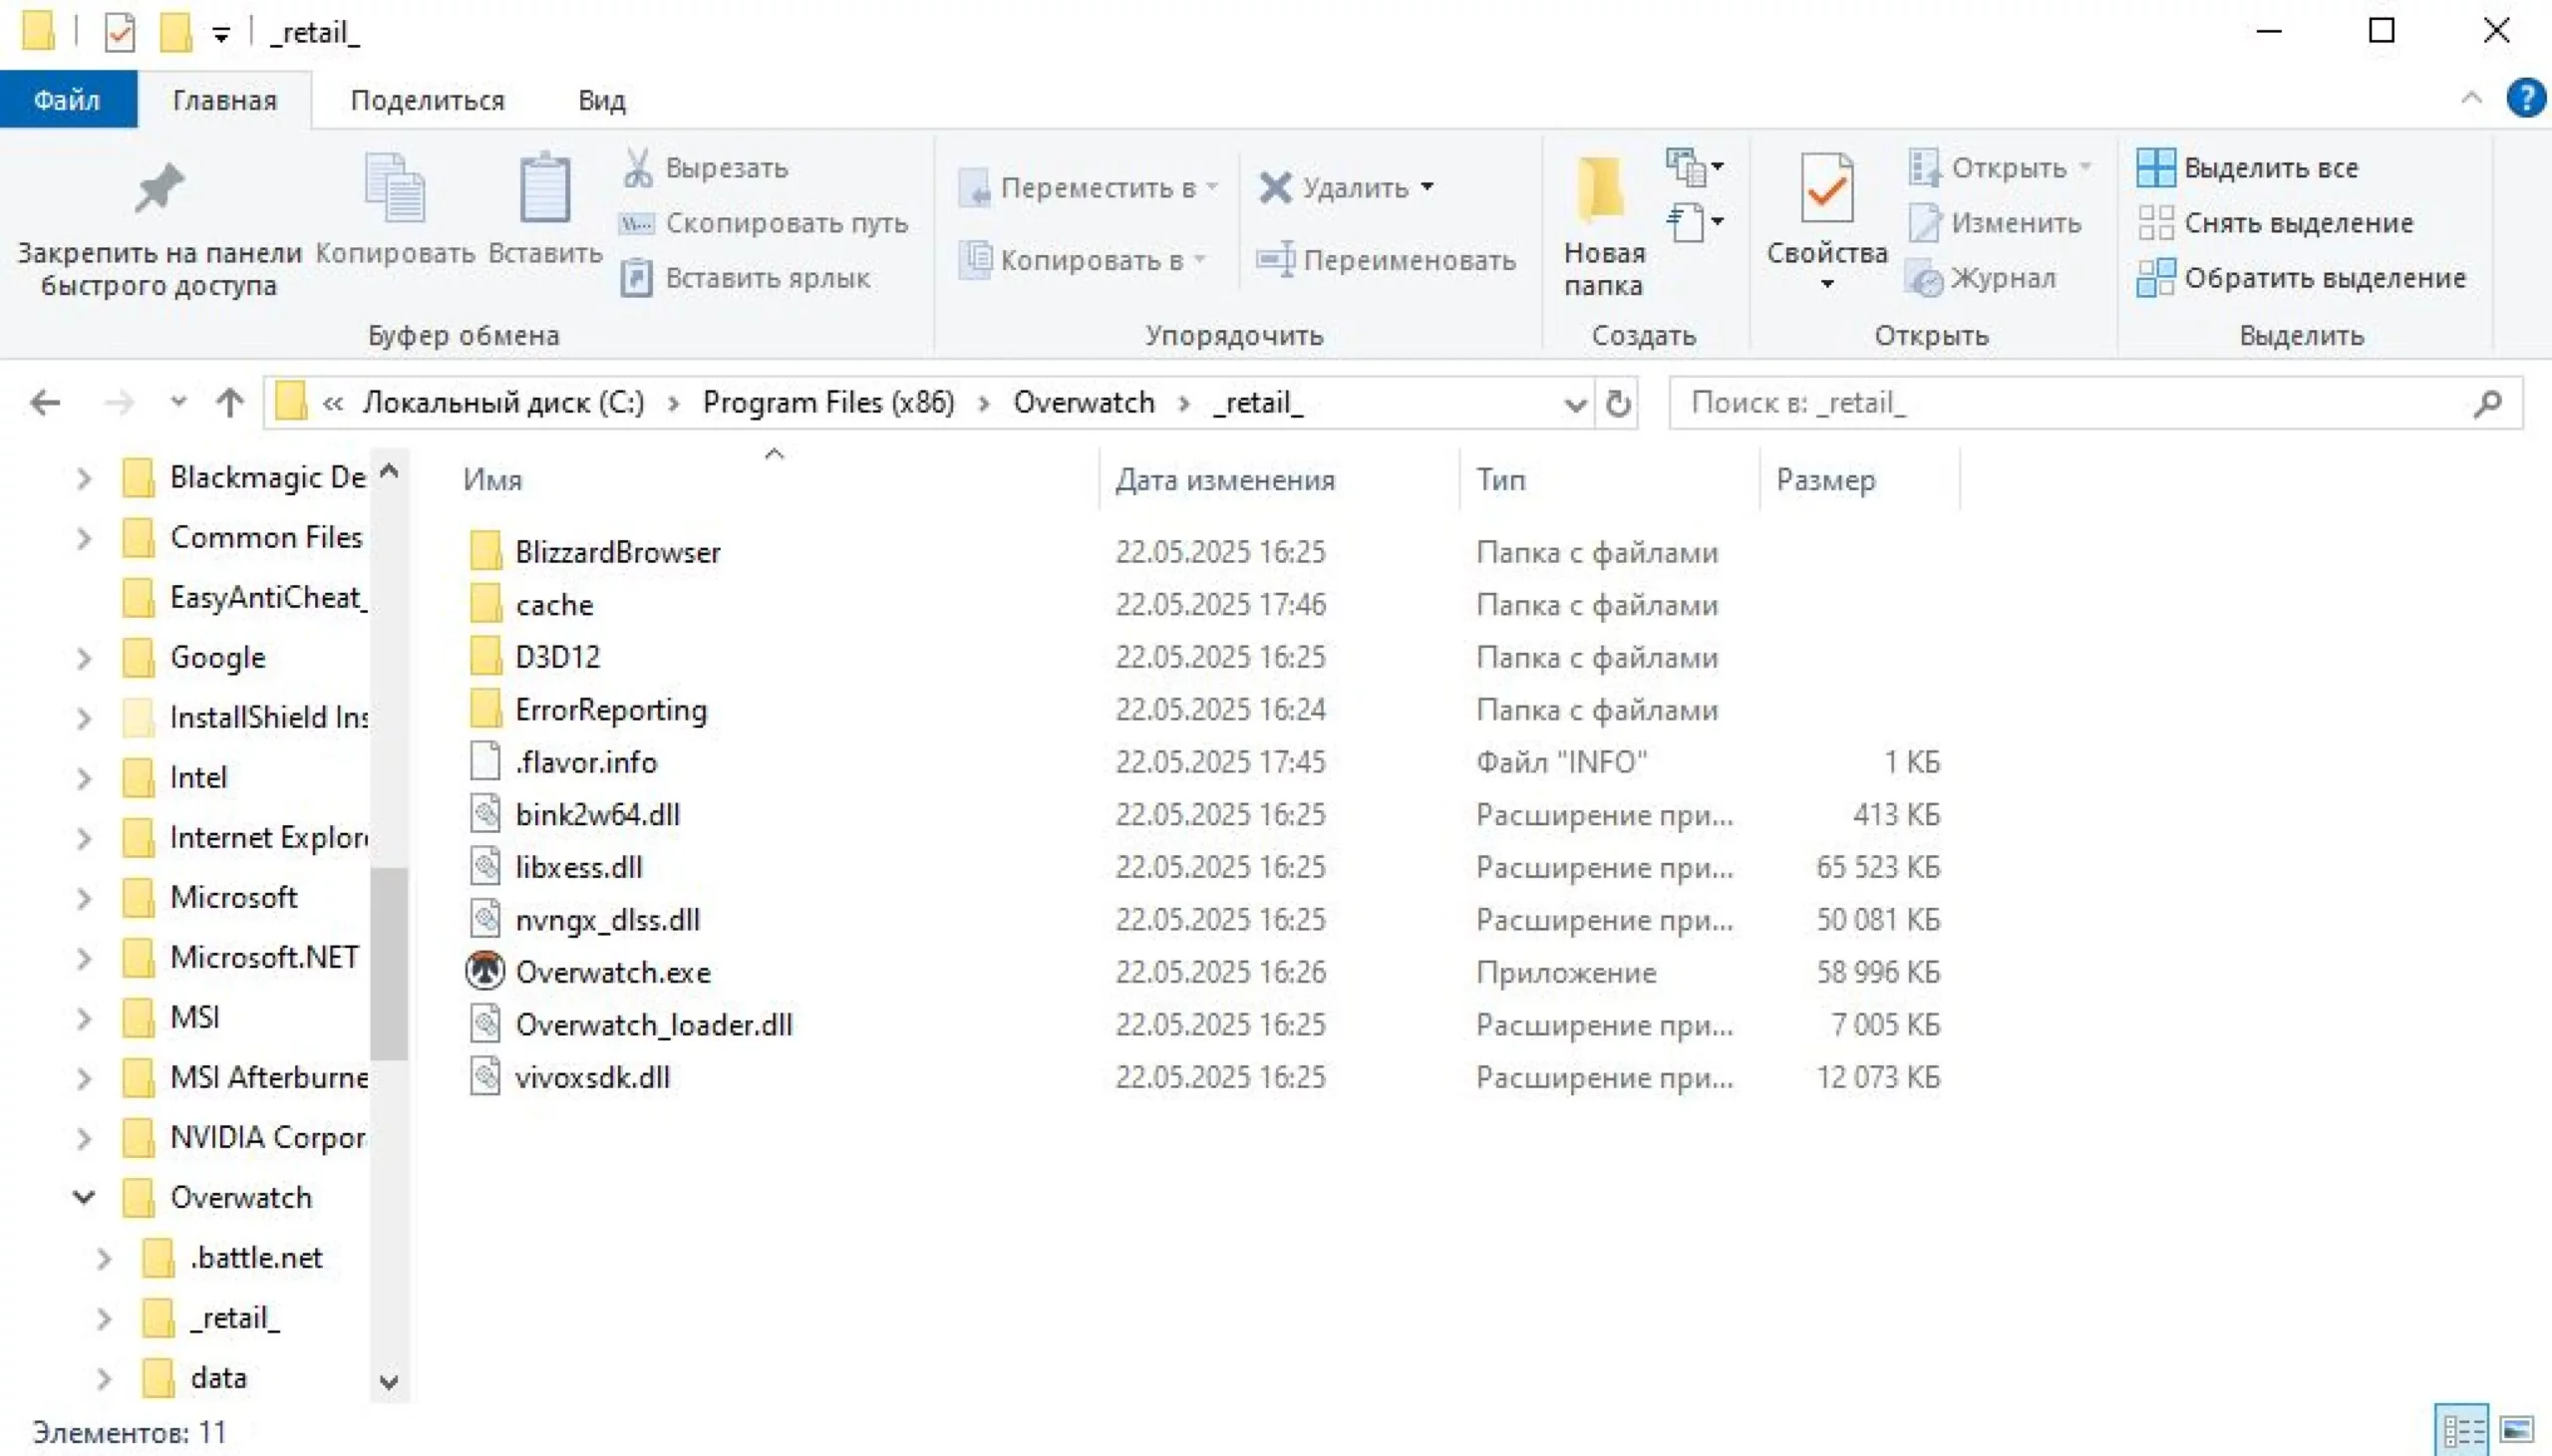
Task: Open the Файл (File) menu
Action: (x=67, y=100)
